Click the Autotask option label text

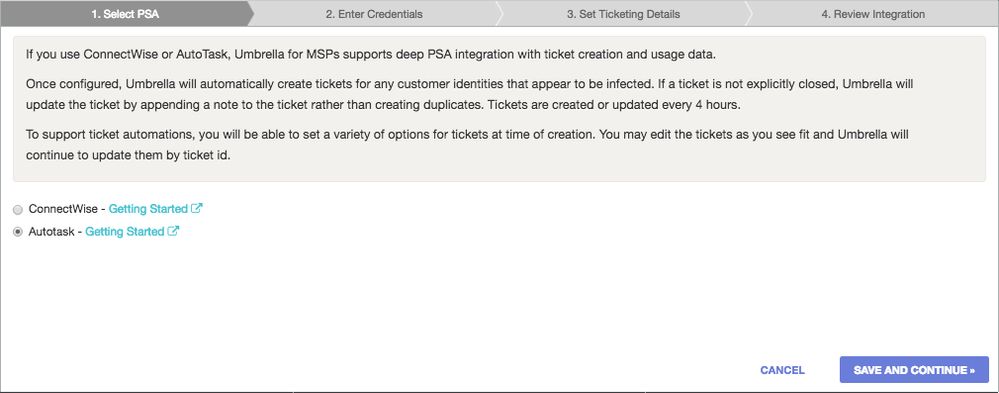(52, 232)
